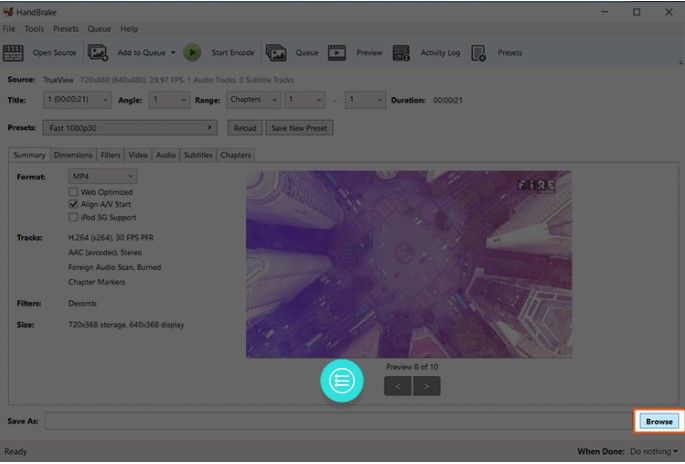Click the Browse button
This screenshot has width=685, height=464.
(x=658, y=422)
